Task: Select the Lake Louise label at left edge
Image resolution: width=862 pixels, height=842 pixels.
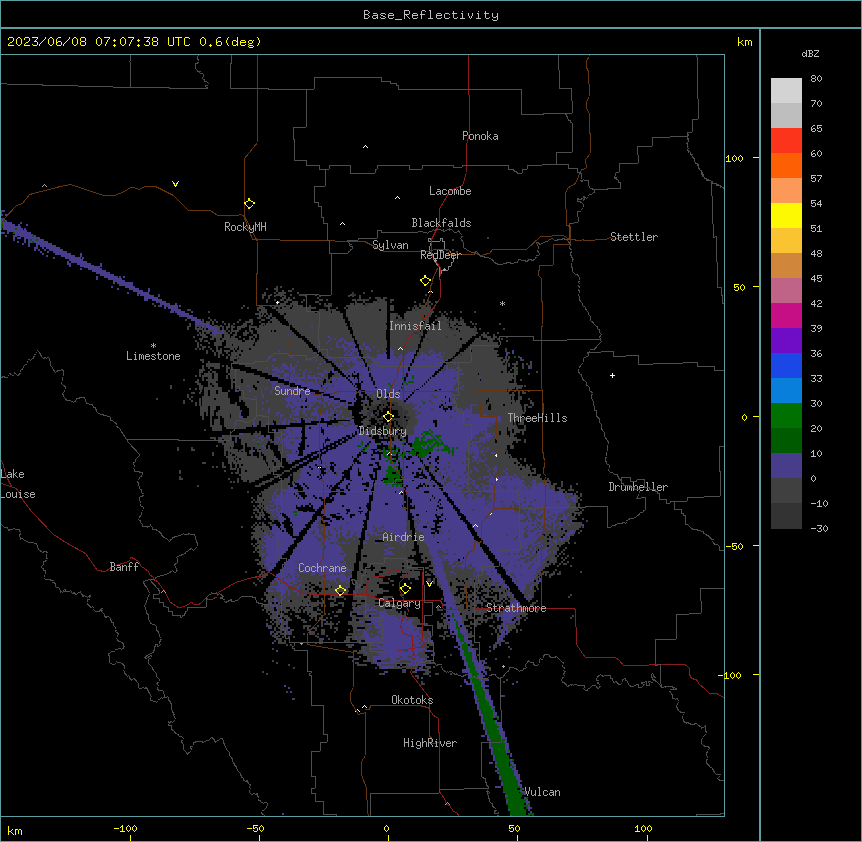Action: [18, 484]
